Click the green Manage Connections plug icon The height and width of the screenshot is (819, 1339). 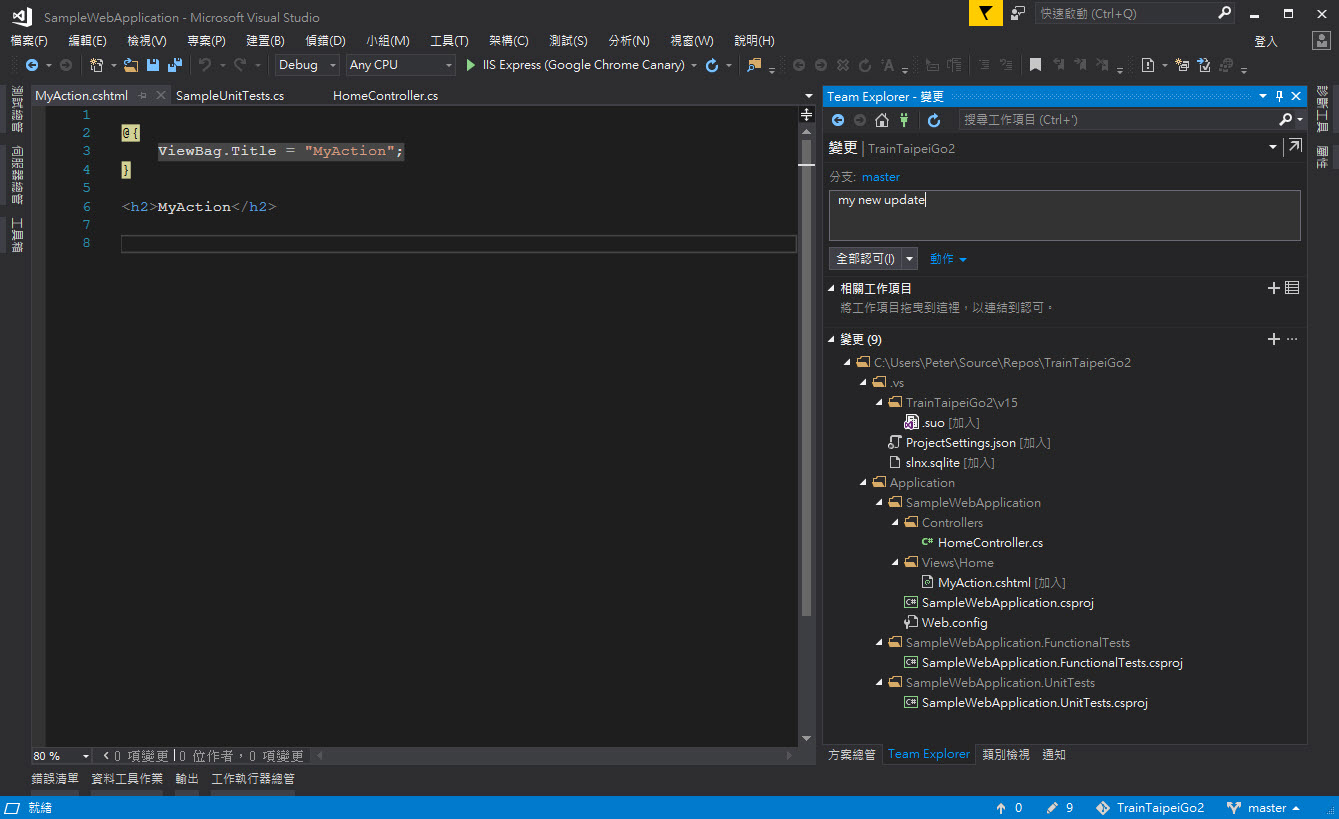[x=904, y=120]
